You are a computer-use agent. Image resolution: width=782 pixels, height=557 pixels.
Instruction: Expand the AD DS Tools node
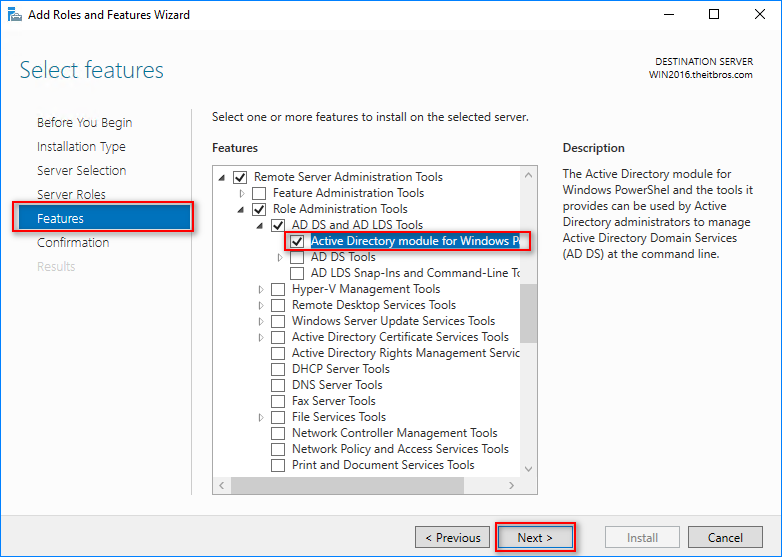[280, 257]
